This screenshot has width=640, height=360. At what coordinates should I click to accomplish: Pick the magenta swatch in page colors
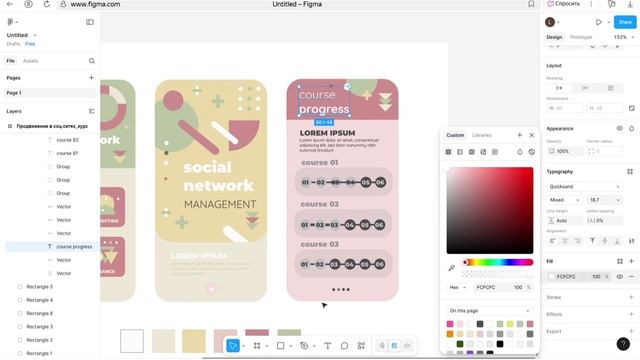tap(450, 324)
